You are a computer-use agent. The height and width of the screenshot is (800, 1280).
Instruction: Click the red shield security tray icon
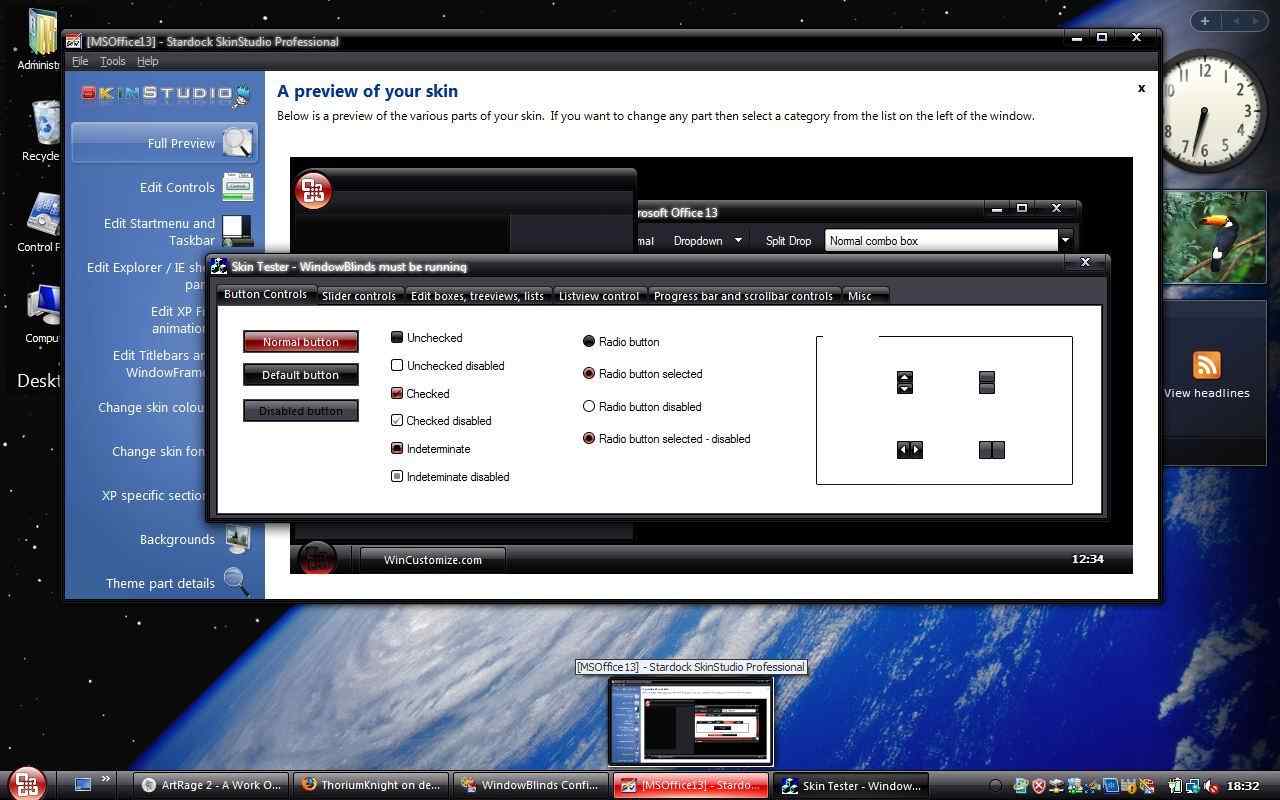tap(1039, 786)
